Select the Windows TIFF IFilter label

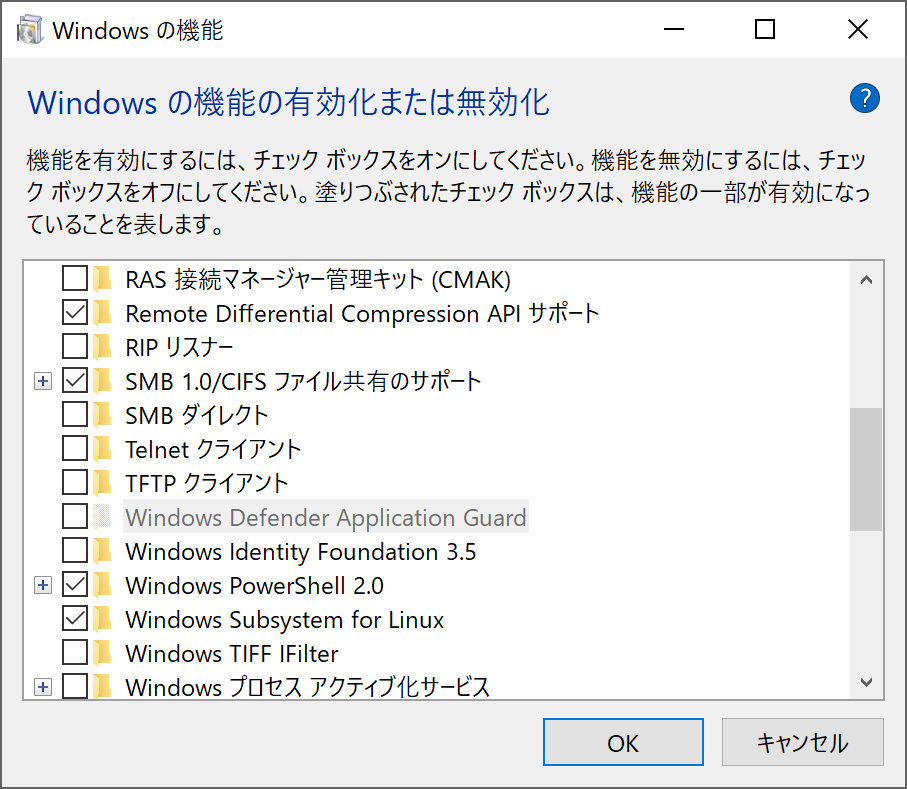pos(232,654)
